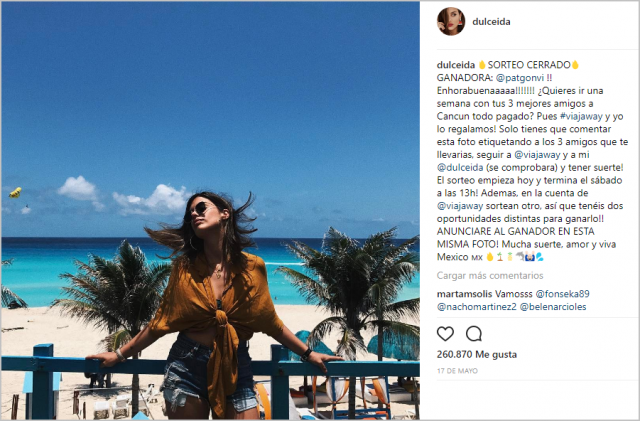Click the yellow parasail in the sky
The width and height of the screenshot is (640, 421).
pos(16,192)
